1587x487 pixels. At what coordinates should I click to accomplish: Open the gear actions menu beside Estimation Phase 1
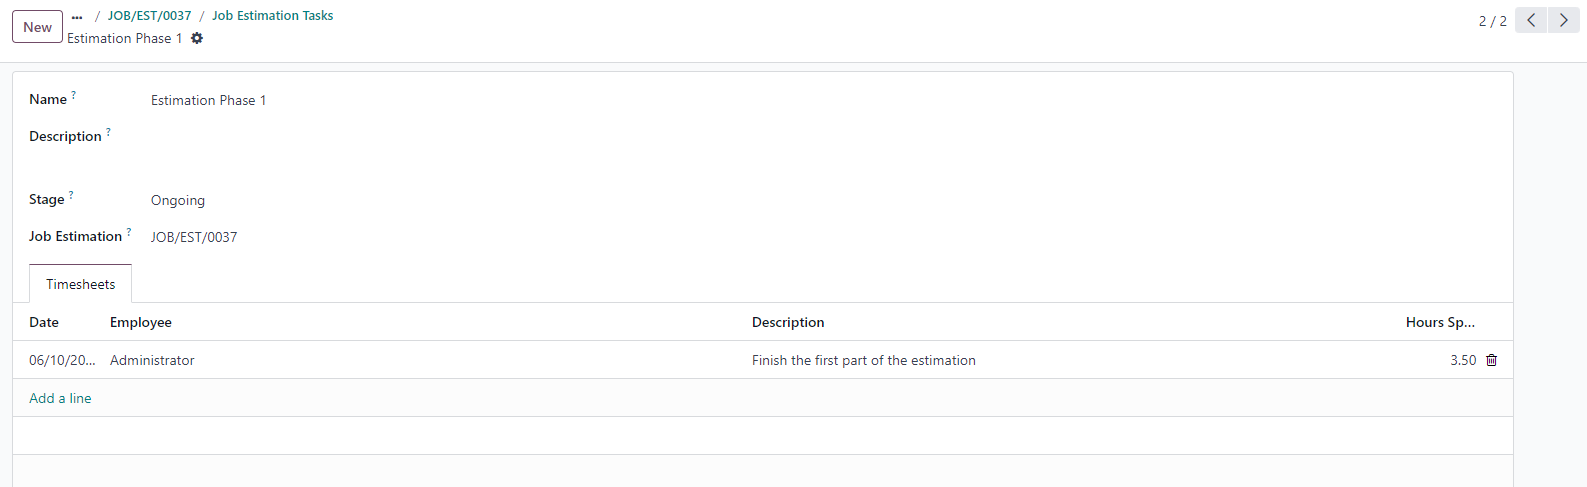pos(197,38)
